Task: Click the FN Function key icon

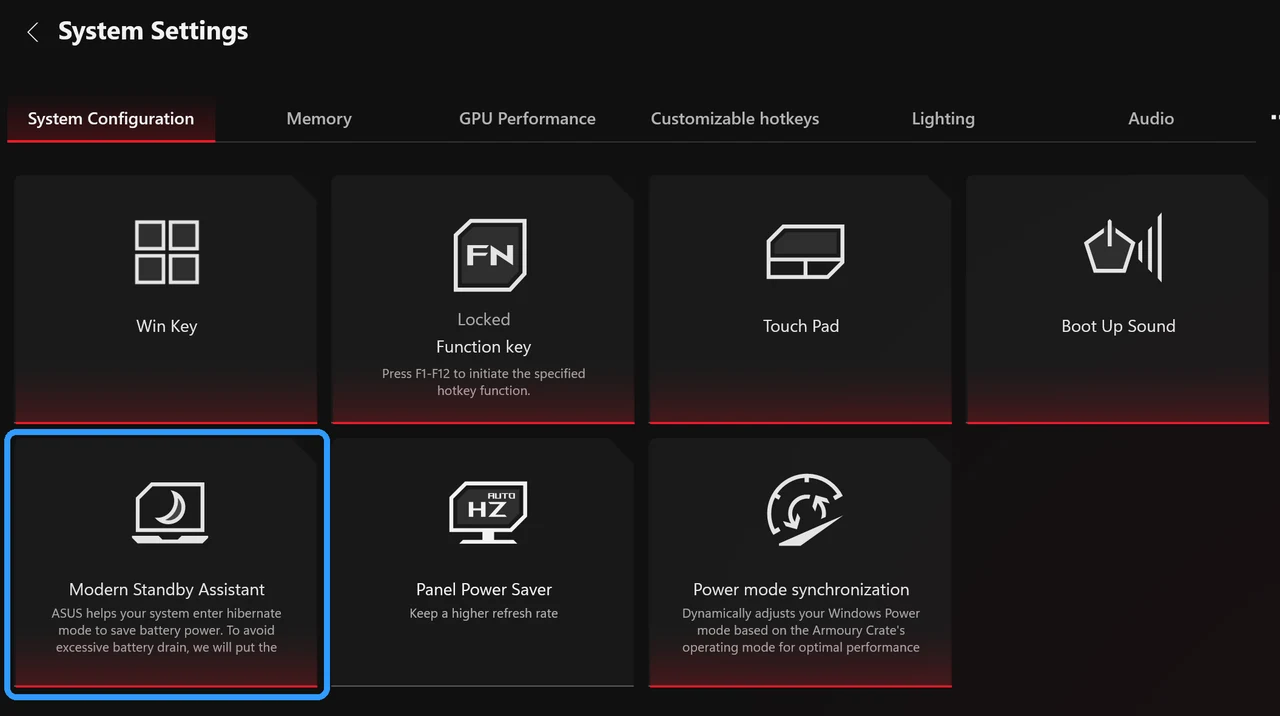Action: [x=489, y=255]
